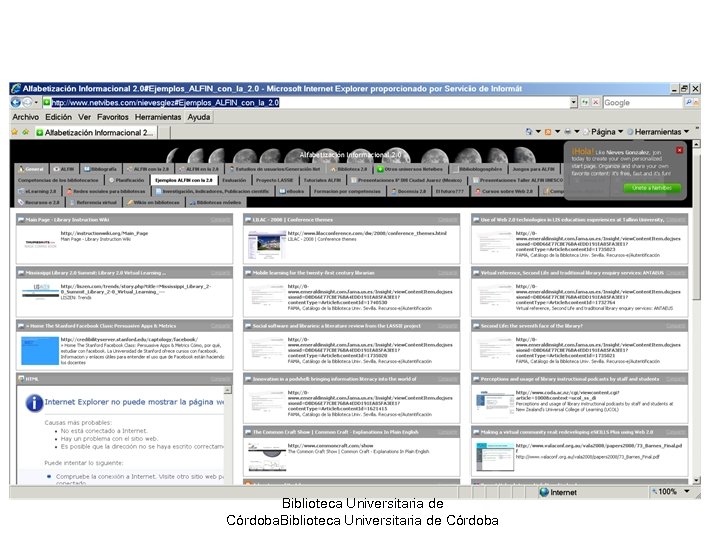
Task: Open the zoom level dropdown arrow
Action: click(x=687, y=492)
